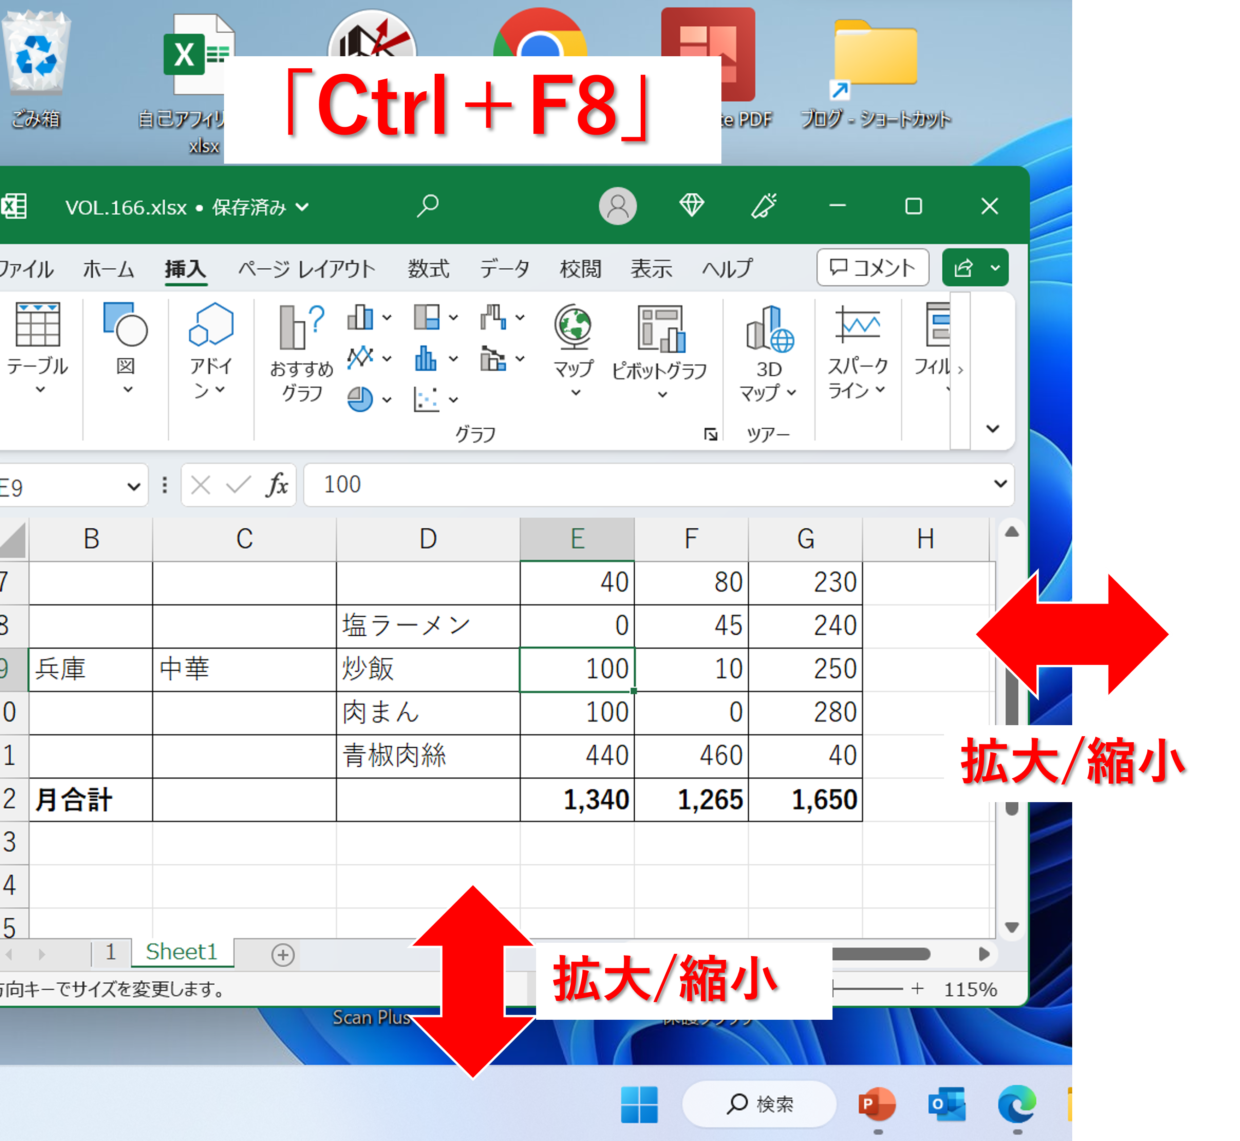Viewport: 1240px width, 1141px height.
Task: Select column D header
Action: click(428, 540)
